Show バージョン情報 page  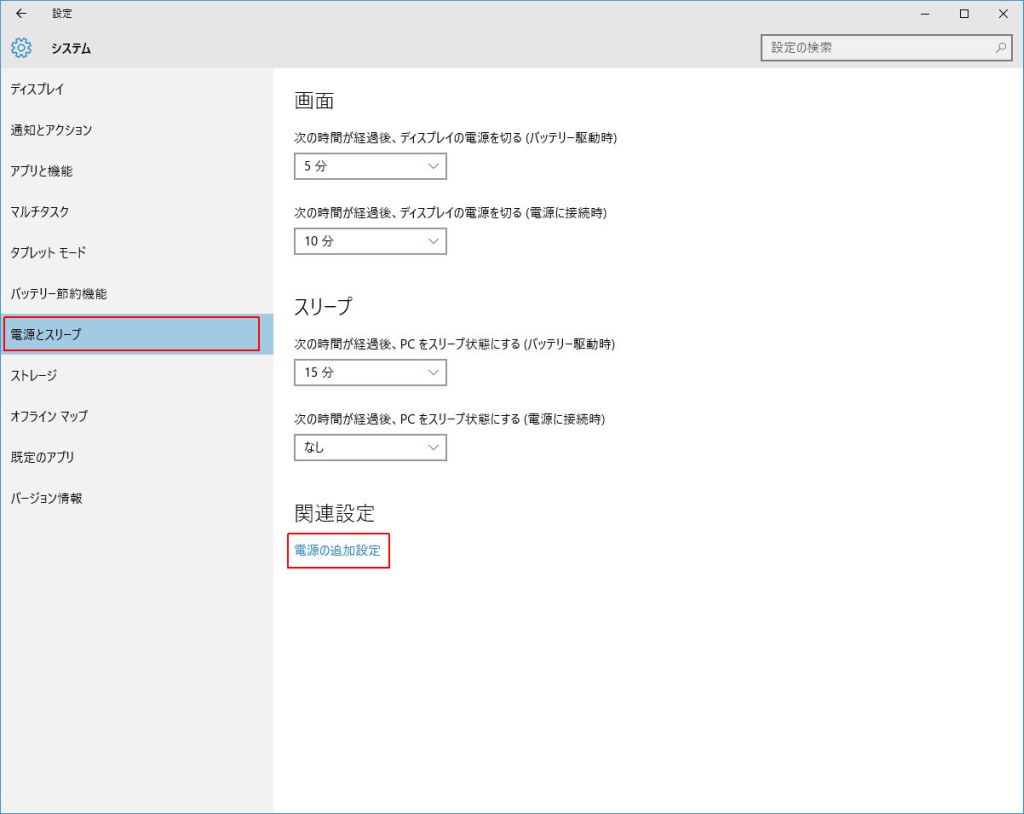point(46,498)
